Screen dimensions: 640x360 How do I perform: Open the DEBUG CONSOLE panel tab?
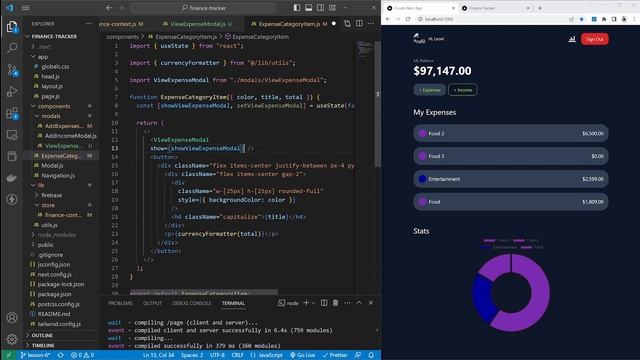click(x=192, y=303)
